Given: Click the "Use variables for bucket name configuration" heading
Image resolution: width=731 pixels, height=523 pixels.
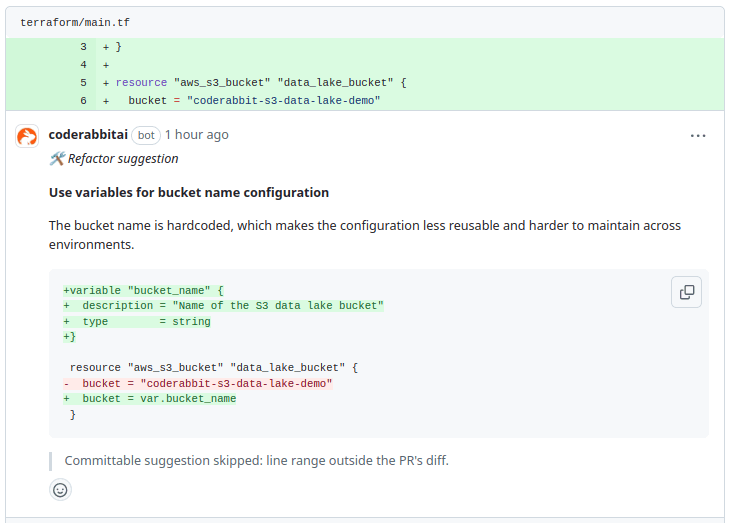Looking at the screenshot, I should tap(189, 192).
